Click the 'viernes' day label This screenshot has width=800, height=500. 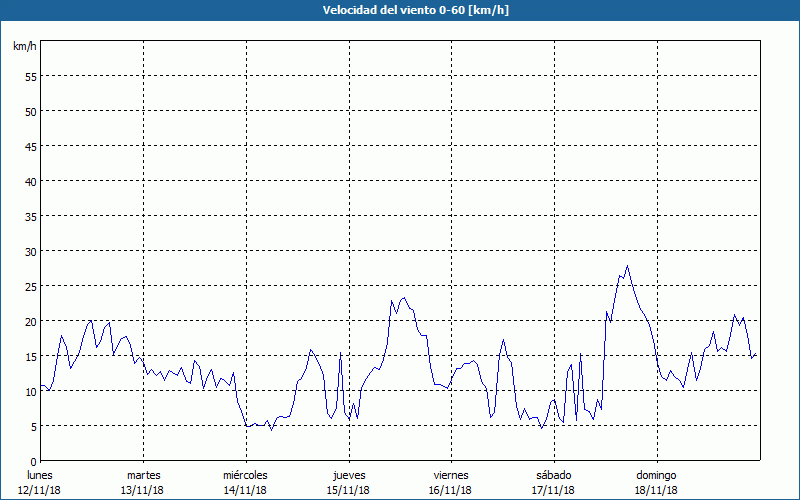pyautogui.click(x=451, y=475)
